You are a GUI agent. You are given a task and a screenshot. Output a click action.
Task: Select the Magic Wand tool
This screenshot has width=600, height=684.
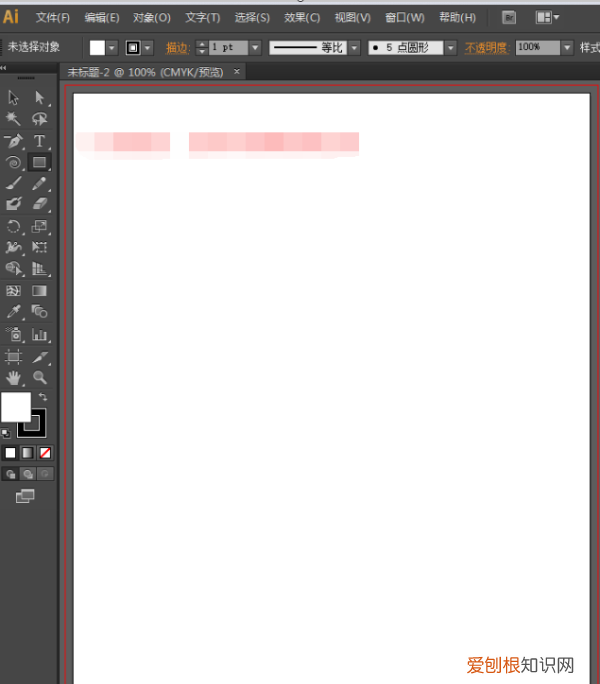[x=14, y=119]
